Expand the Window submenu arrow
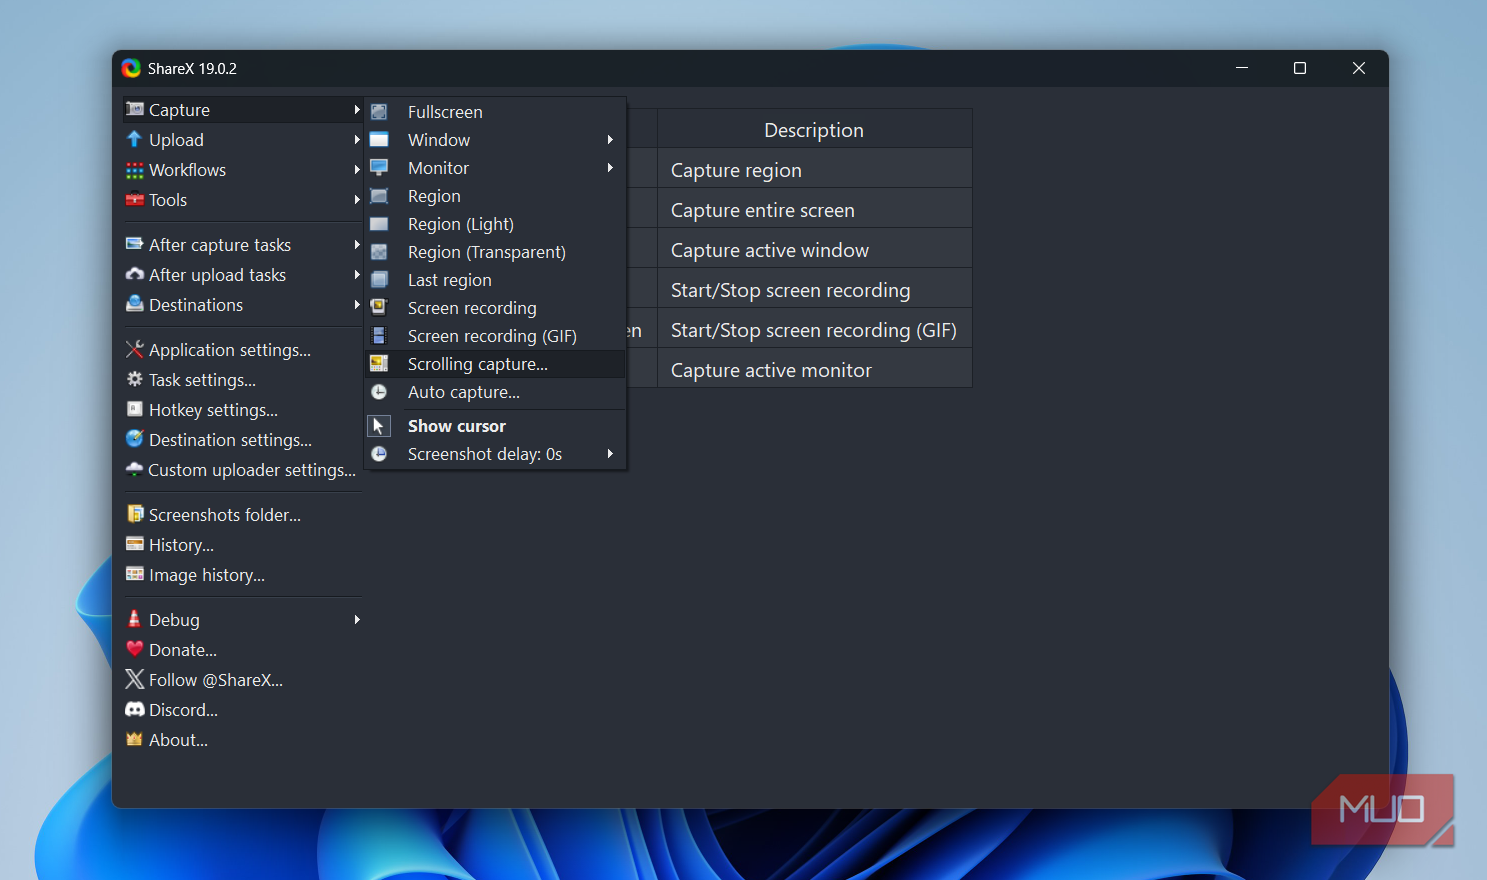Screen dimensions: 1487x880 click(610, 140)
